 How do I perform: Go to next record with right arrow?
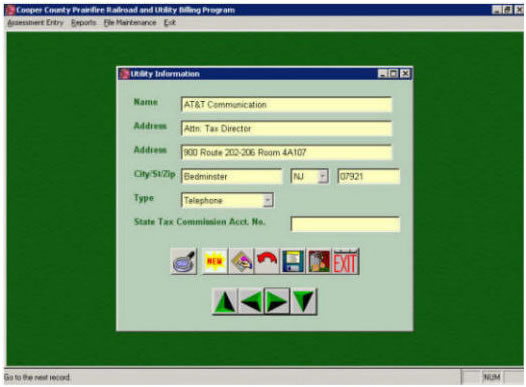click(277, 301)
